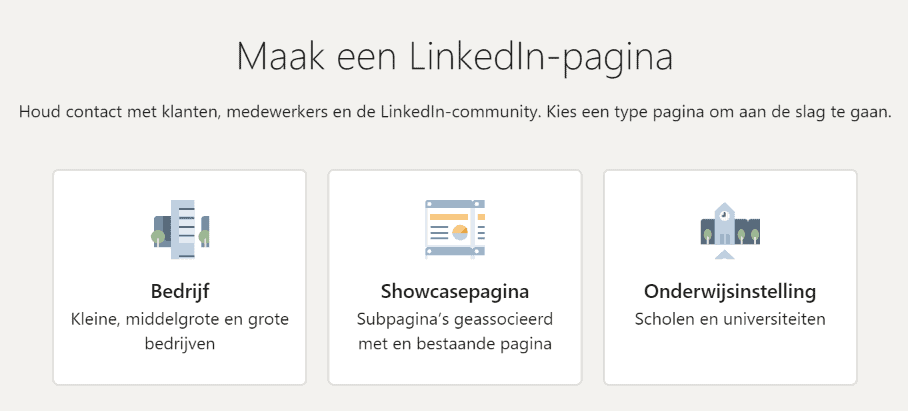Click the trees right of the school building
Image resolution: width=908 pixels, height=411 pixels.
748,236
